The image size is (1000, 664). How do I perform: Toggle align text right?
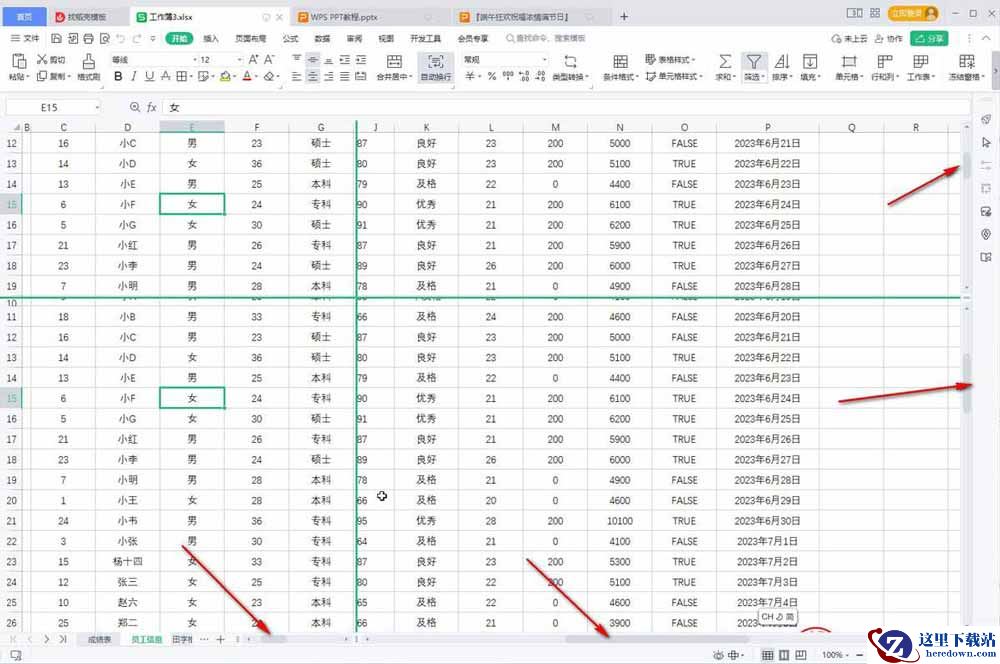328,77
